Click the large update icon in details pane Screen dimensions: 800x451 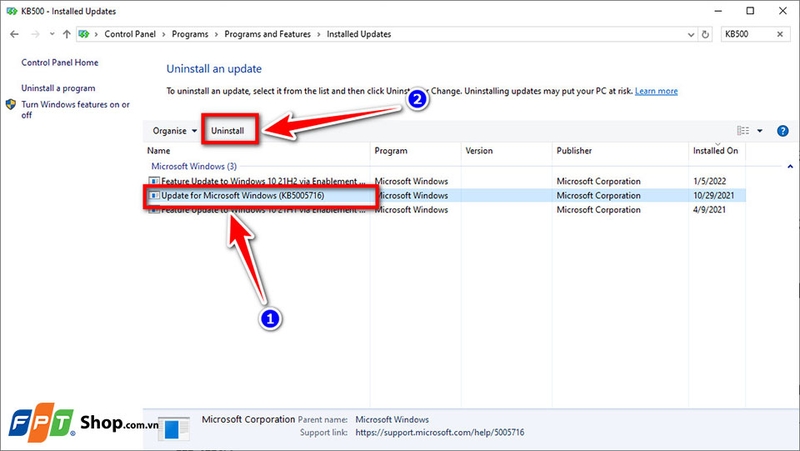coord(173,429)
